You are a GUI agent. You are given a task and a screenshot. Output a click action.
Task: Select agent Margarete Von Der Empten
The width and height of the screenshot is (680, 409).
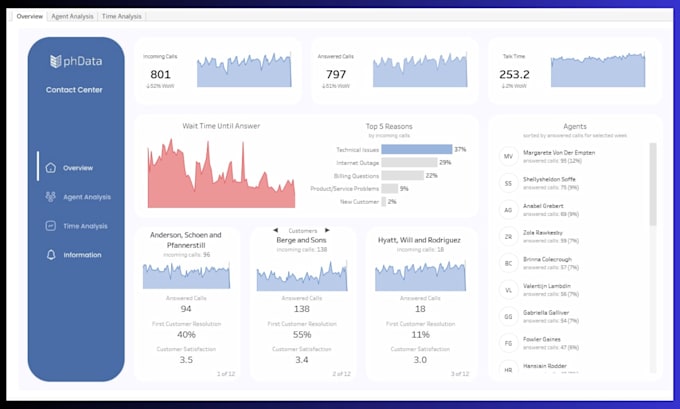[559, 153]
